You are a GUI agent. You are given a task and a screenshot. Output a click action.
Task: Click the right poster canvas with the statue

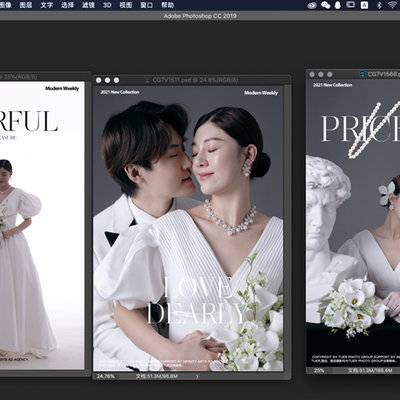point(353,223)
